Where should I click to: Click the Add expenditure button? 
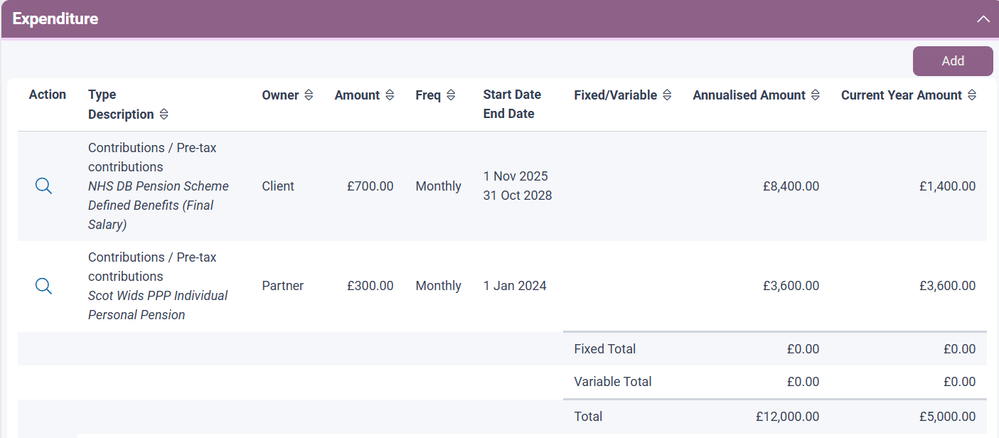point(952,61)
